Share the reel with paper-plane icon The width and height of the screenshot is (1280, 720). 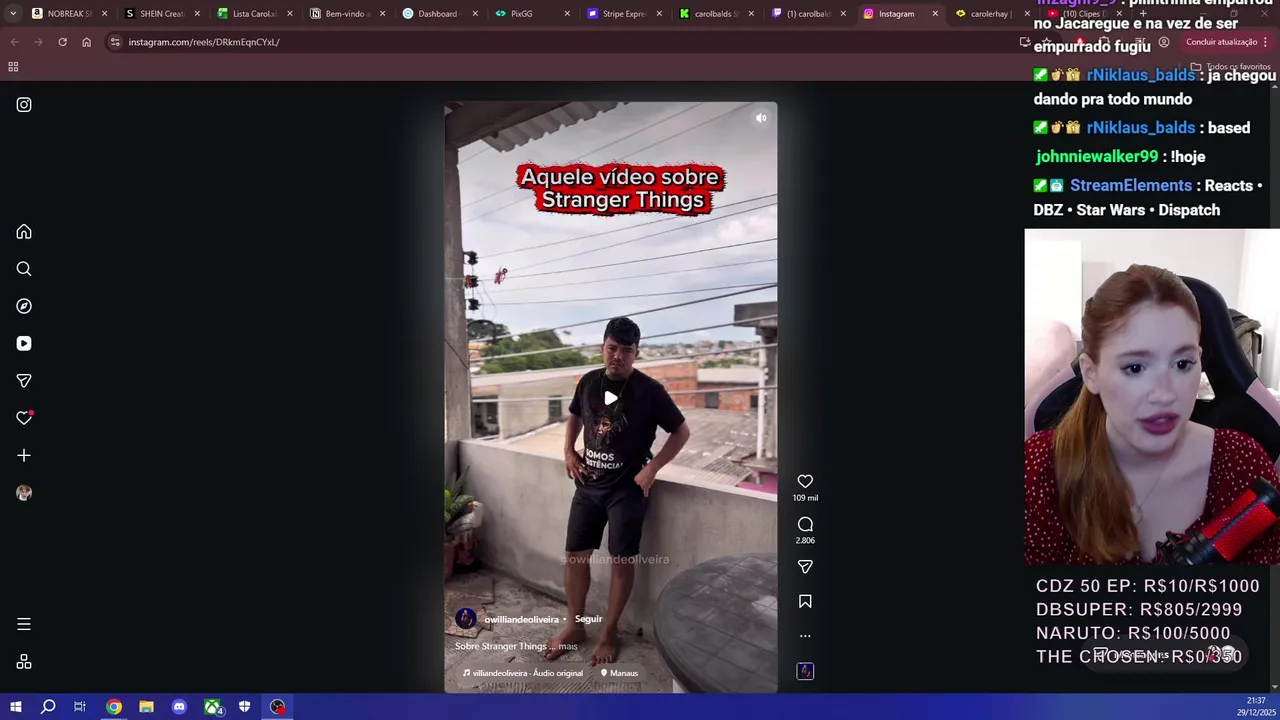coord(805,566)
